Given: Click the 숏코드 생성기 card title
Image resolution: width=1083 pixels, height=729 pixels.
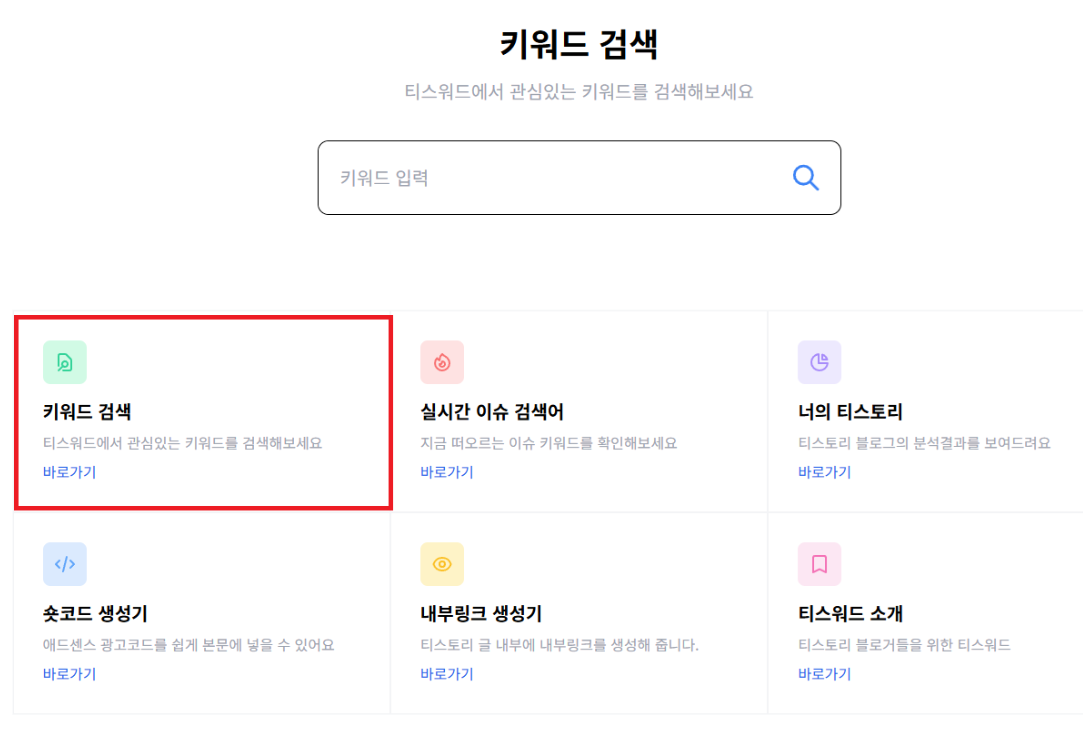Looking at the screenshot, I should click(x=95, y=614).
